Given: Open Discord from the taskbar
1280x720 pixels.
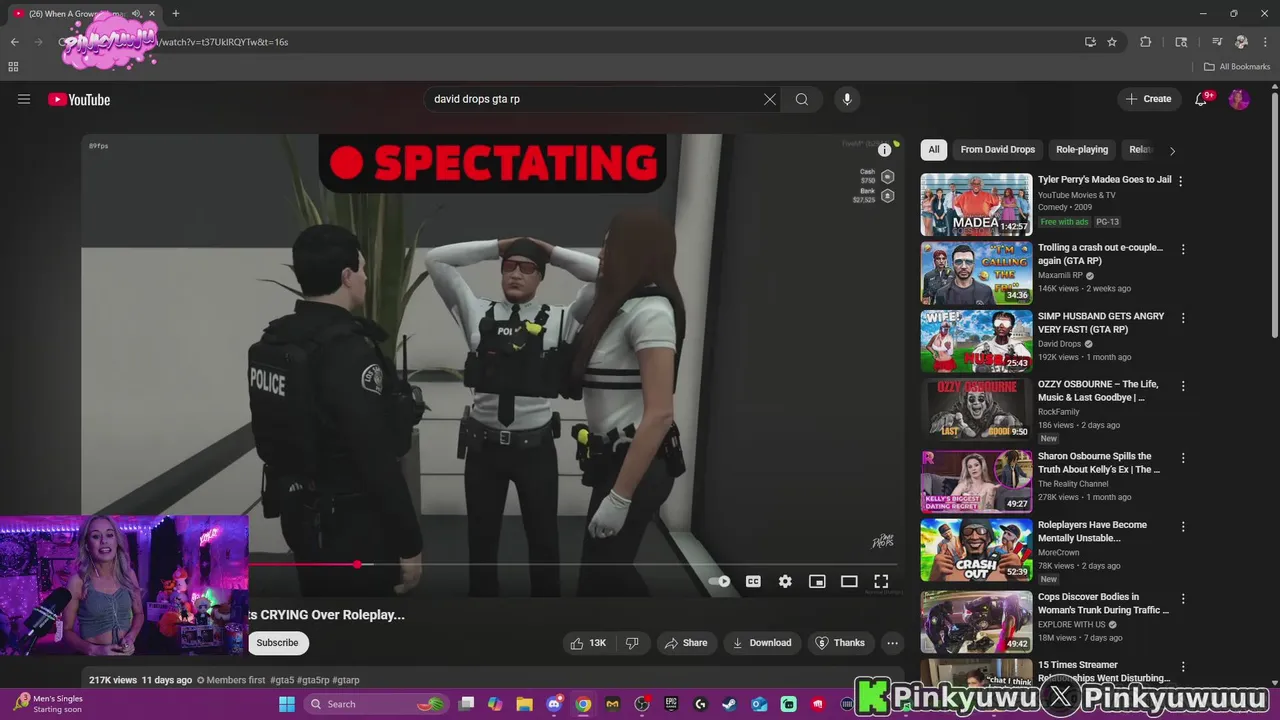Looking at the screenshot, I should 554,704.
